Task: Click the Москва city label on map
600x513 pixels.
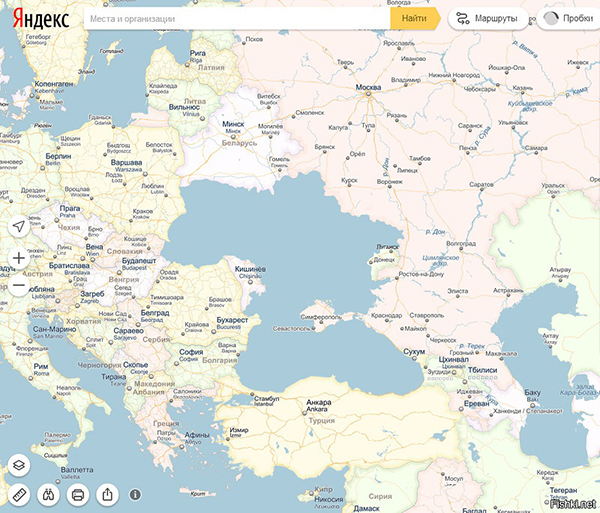Action: point(369,87)
